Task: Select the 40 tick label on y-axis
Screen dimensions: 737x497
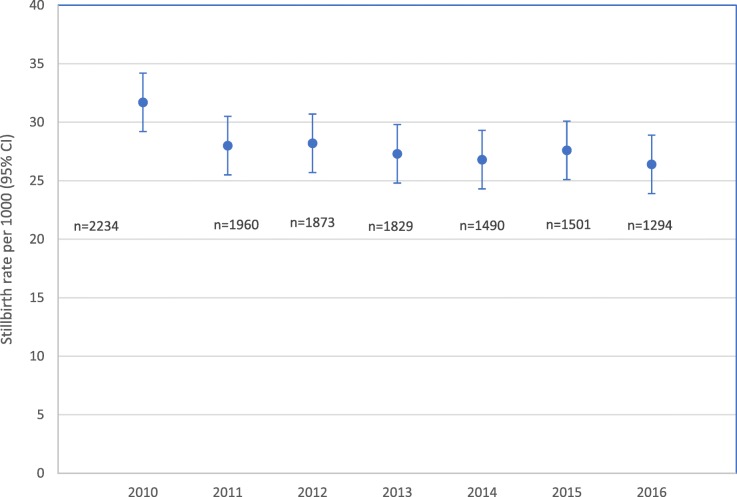Action: tap(37, 6)
